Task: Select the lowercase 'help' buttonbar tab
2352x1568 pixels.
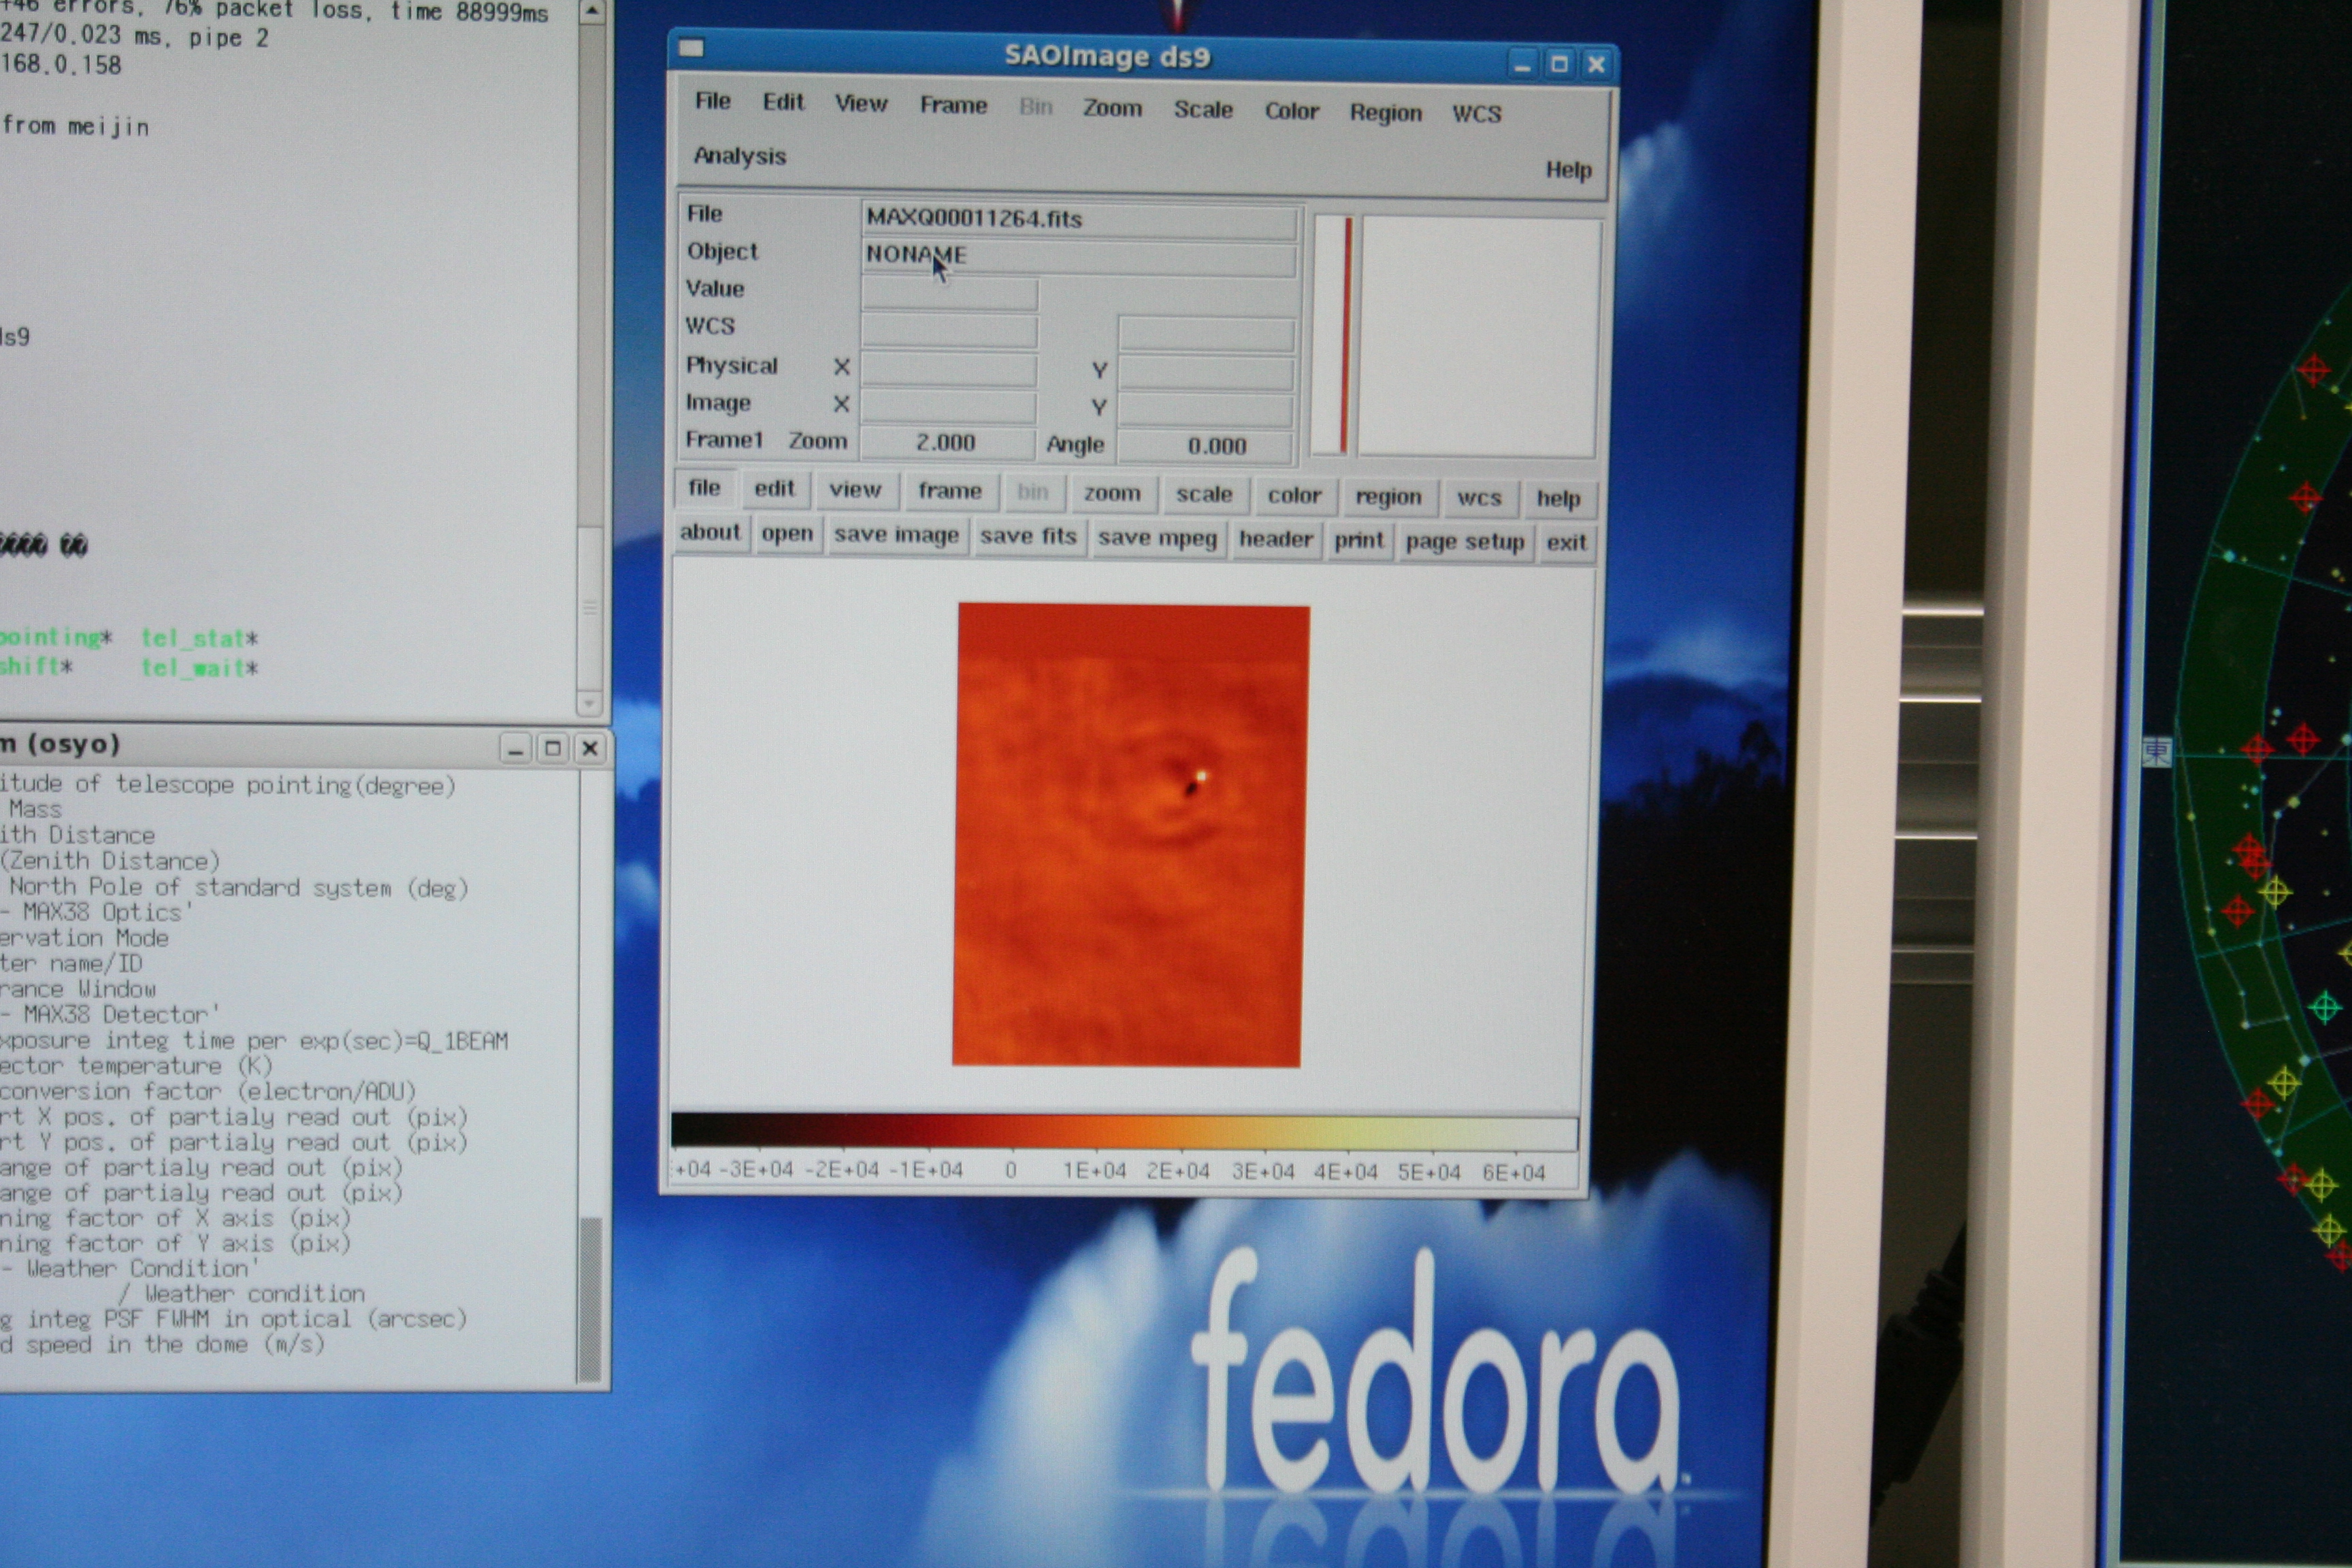Action: click(x=1558, y=499)
